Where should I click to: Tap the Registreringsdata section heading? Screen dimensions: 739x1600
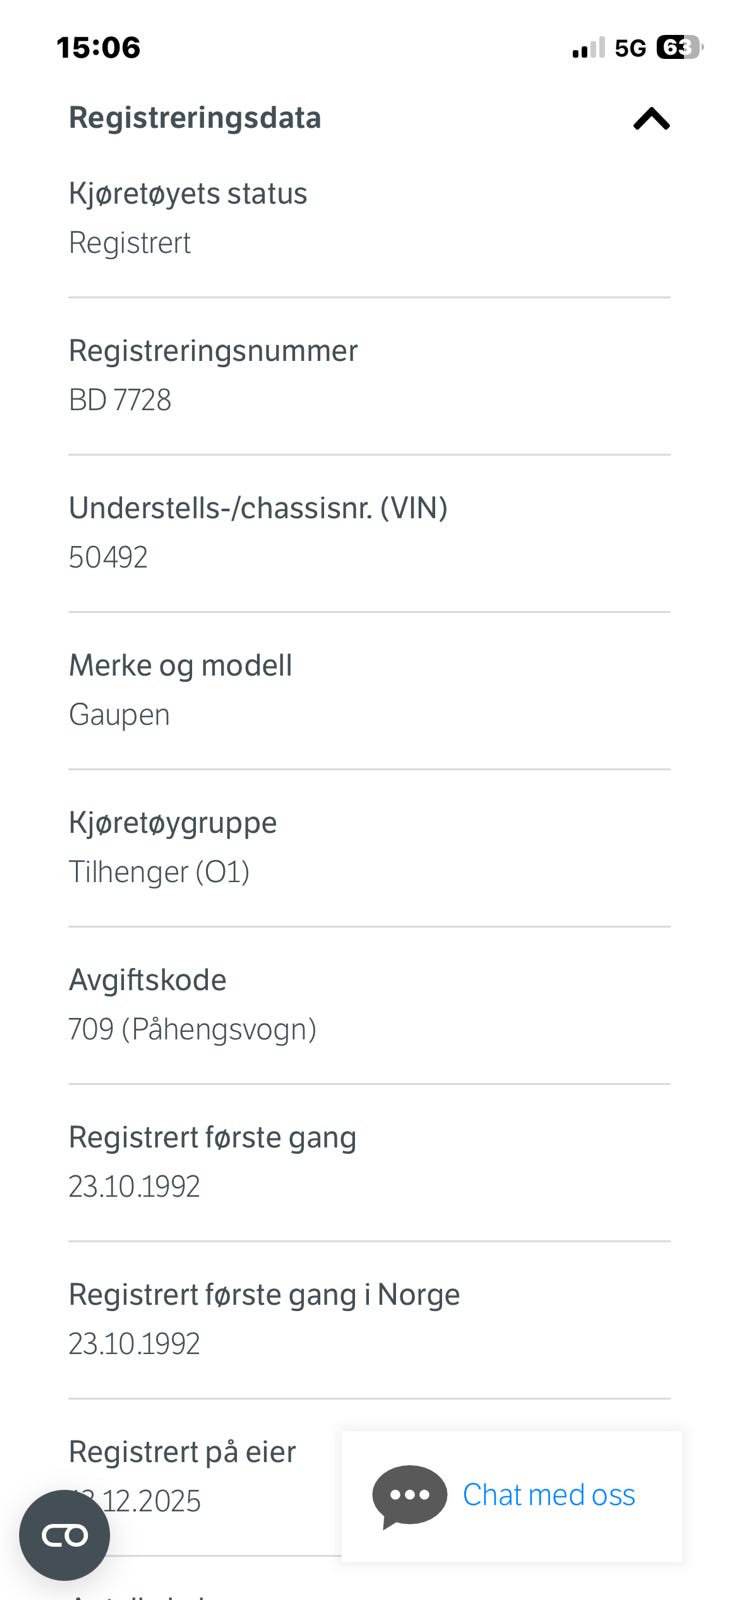point(195,118)
